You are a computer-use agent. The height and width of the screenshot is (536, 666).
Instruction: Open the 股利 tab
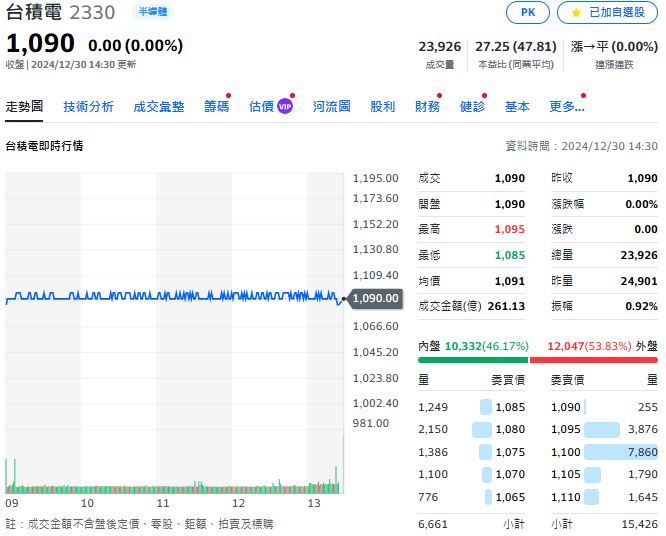tap(382, 106)
